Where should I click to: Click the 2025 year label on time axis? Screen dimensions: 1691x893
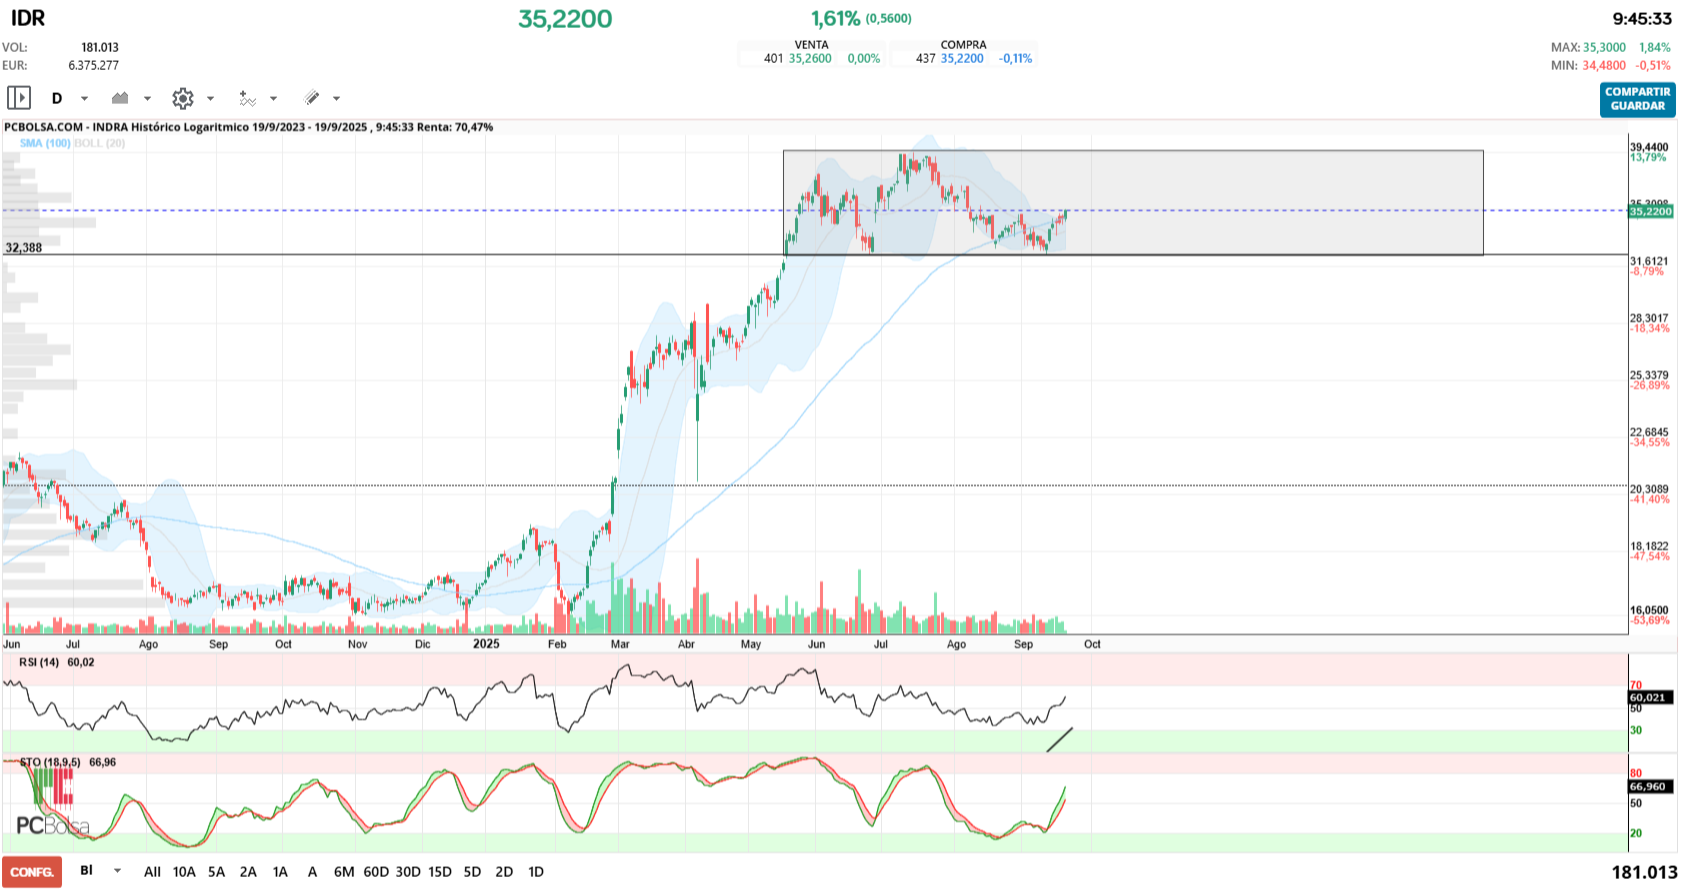point(486,644)
